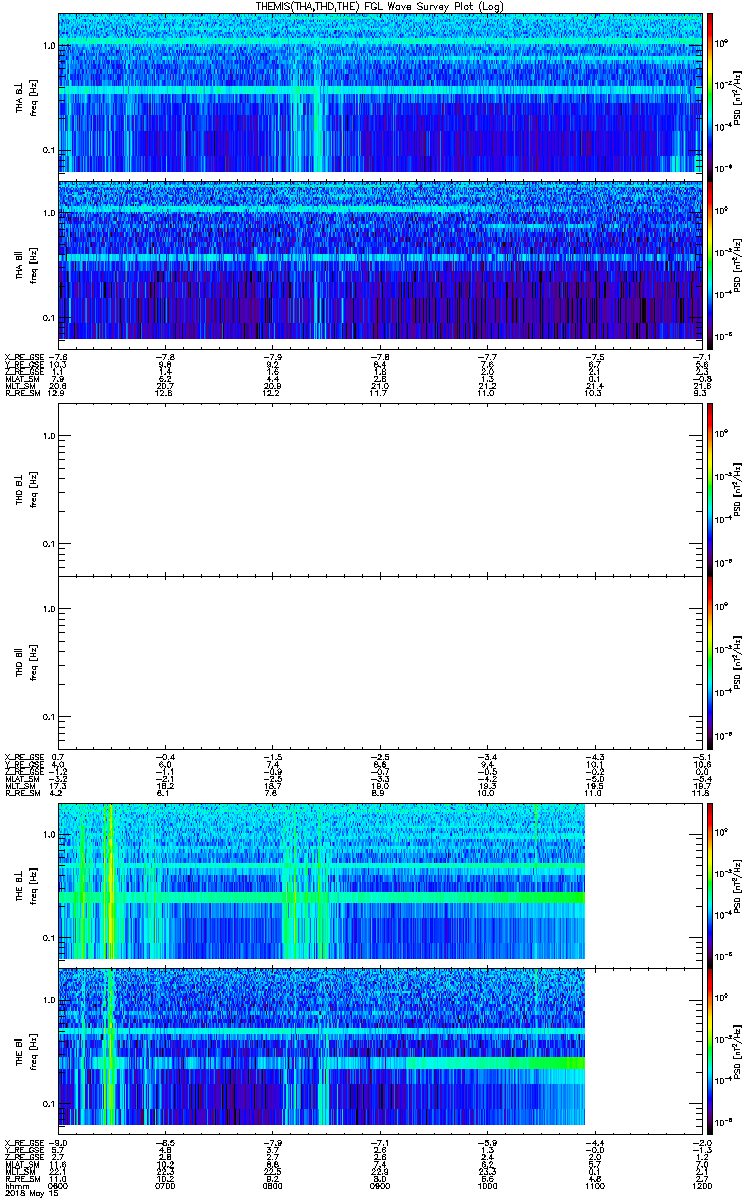Click the THA B-parallel freq [Hz] axis label
Screen dimensions: 750x1200
click(x=33, y=265)
